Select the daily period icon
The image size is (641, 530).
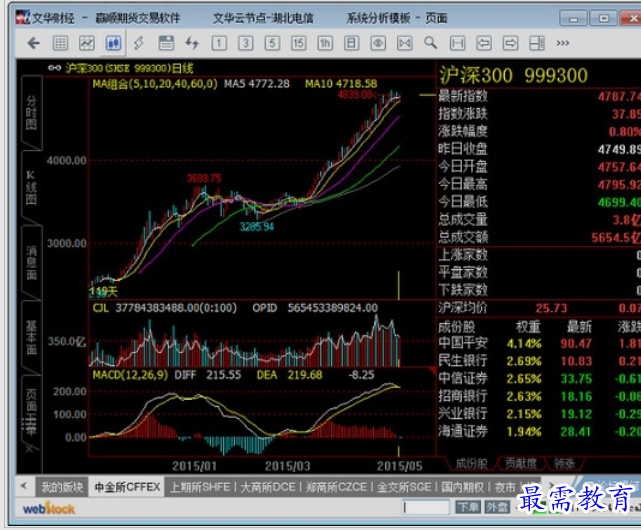[x=352, y=43]
